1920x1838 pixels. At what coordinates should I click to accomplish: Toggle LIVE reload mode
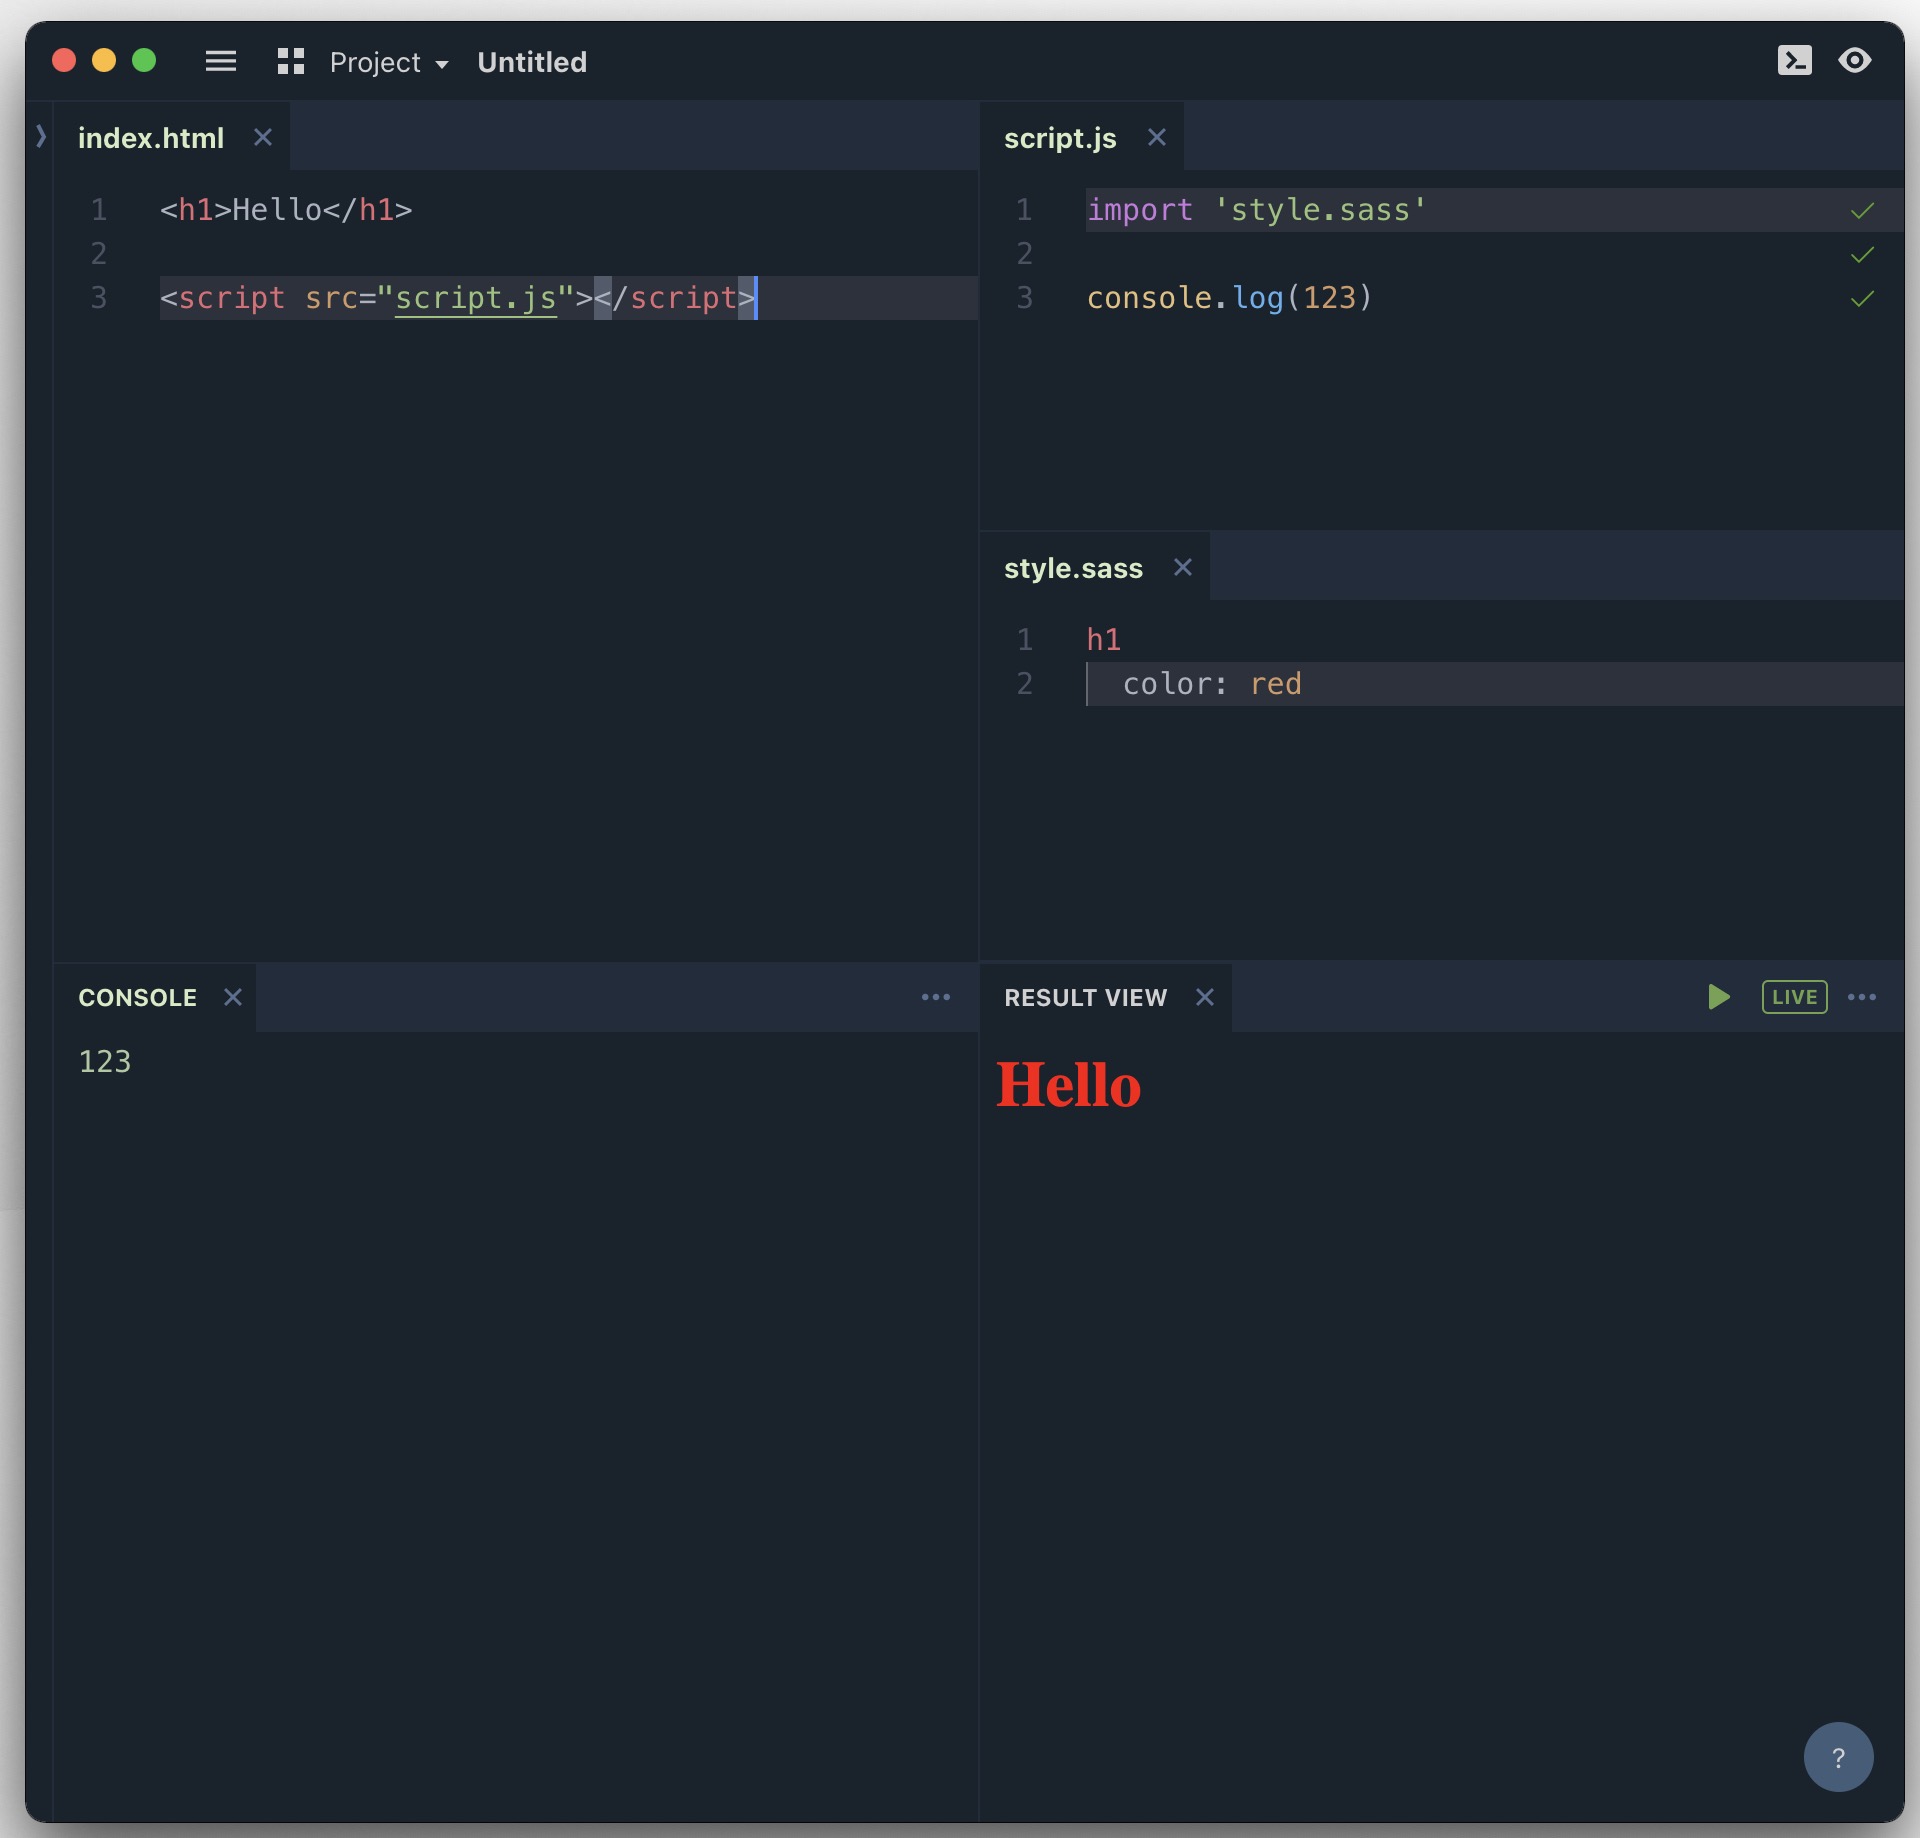point(1794,997)
